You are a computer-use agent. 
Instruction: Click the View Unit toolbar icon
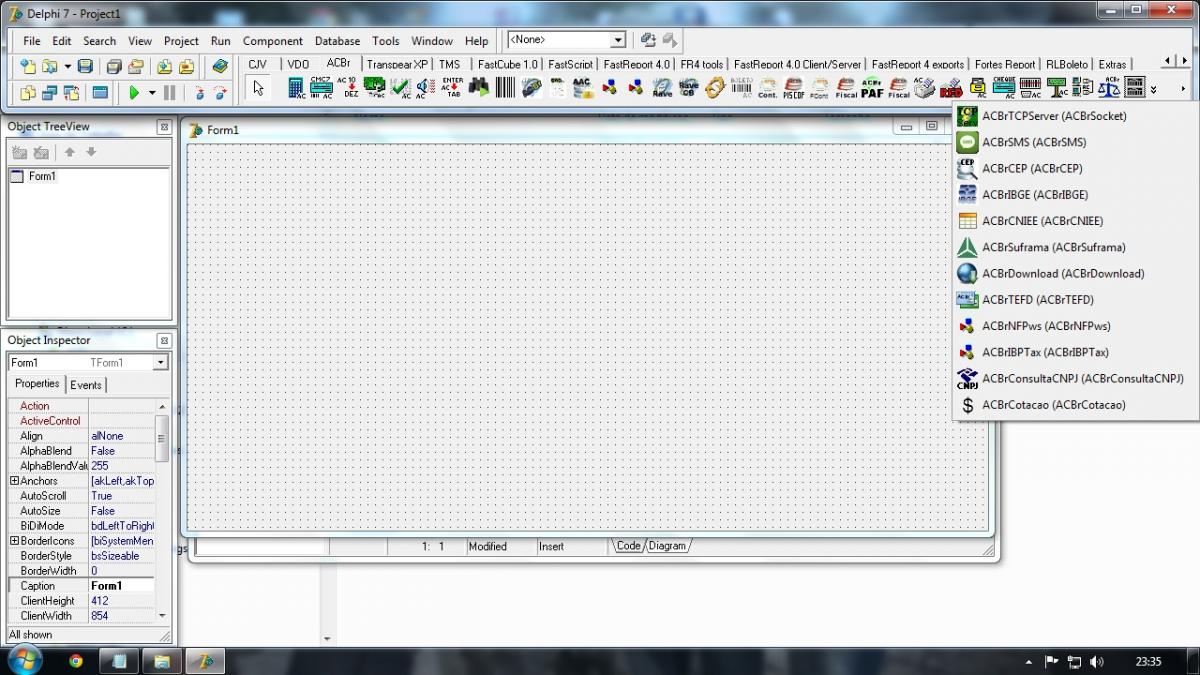tap(27, 92)
